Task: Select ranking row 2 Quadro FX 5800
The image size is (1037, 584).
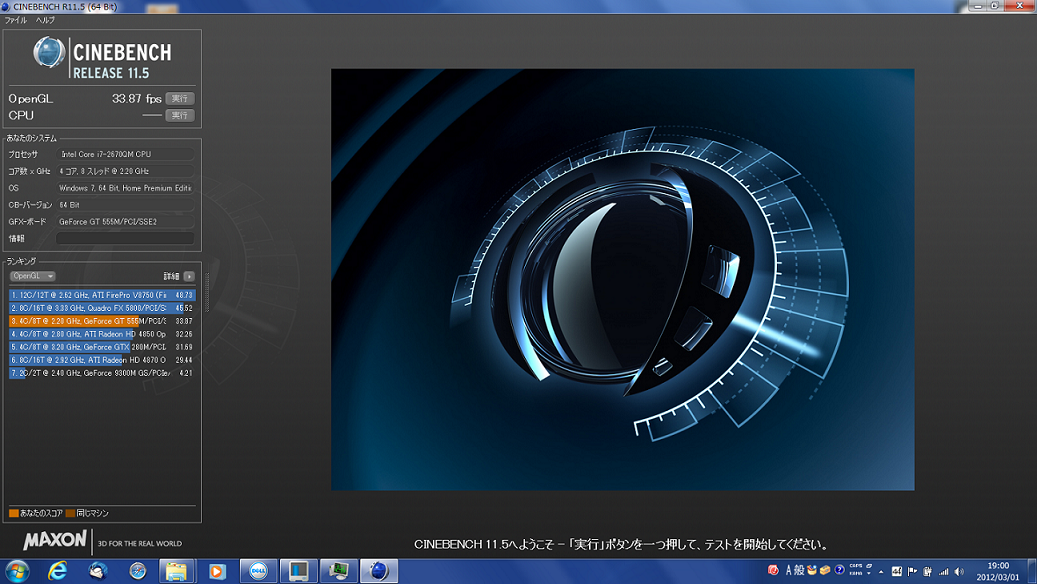Action: coord(102,308)
